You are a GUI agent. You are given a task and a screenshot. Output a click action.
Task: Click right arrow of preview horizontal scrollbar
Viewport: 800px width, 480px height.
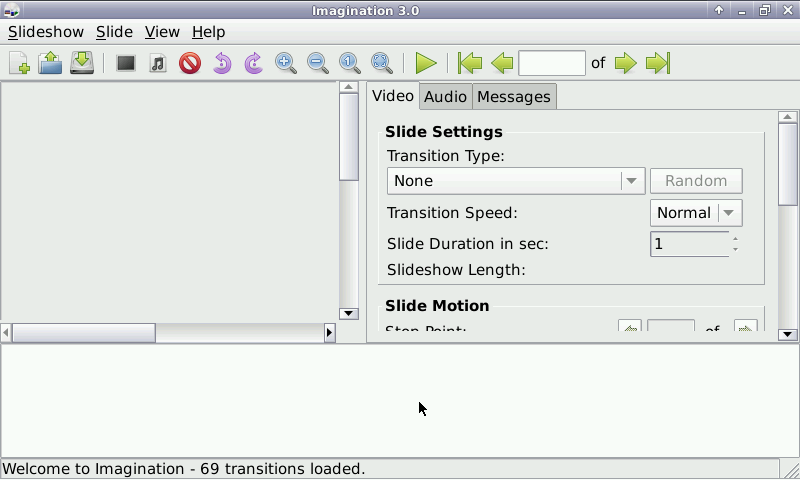[x=329, y=333]
